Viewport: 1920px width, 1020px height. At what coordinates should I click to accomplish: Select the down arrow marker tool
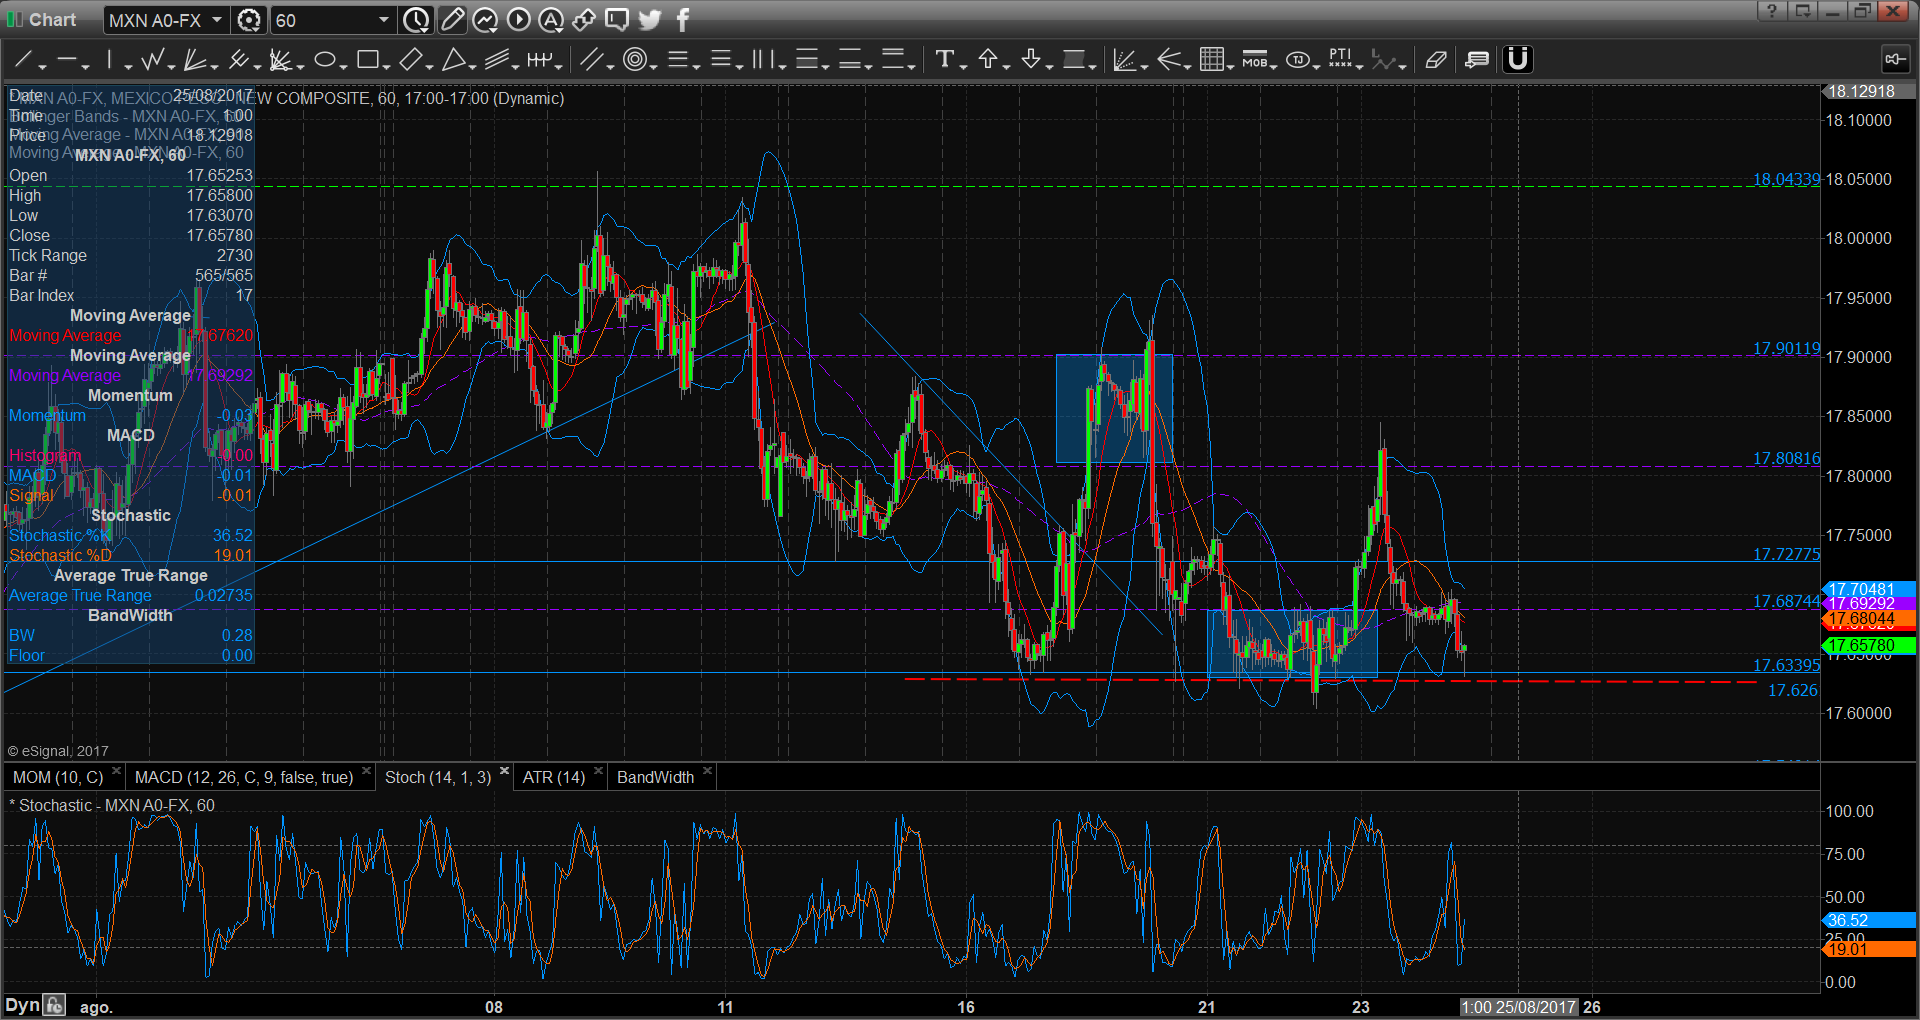[1031, 59]
